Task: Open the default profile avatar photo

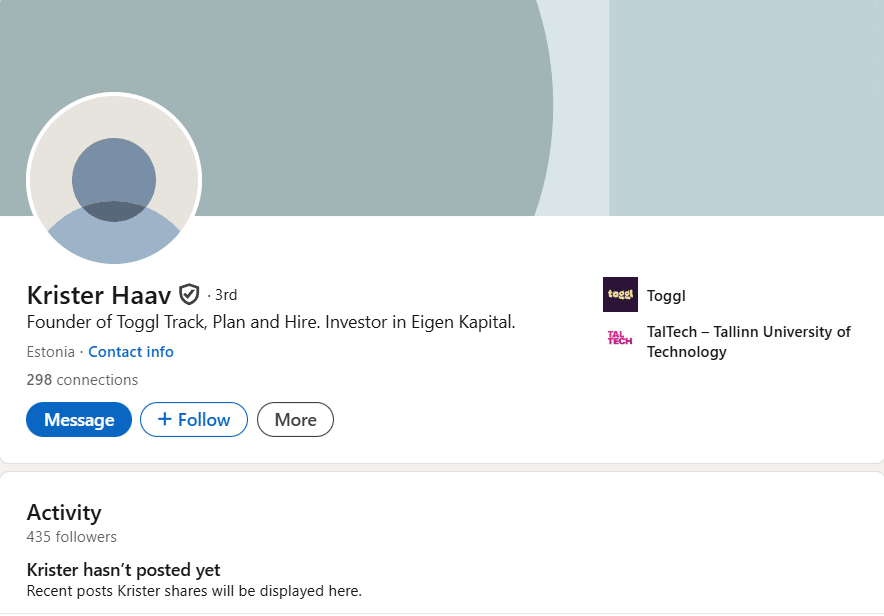Action: pyautogui.click(x=114, y=180)
